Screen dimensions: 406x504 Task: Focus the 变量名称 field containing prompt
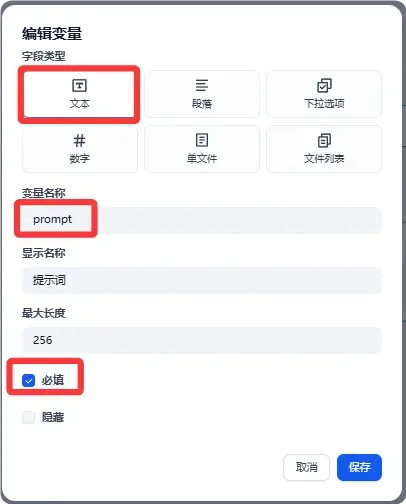(202, 219)
